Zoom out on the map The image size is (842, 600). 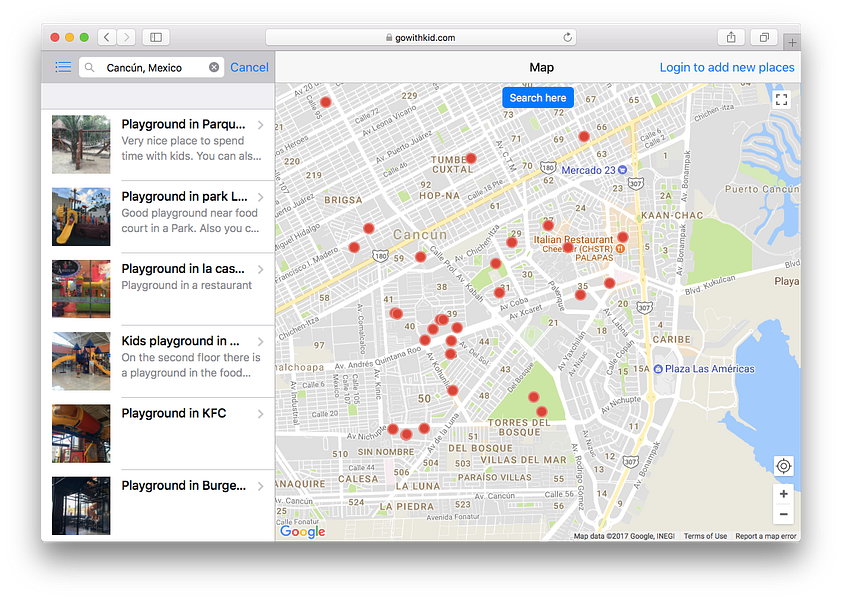coord(783,514)
